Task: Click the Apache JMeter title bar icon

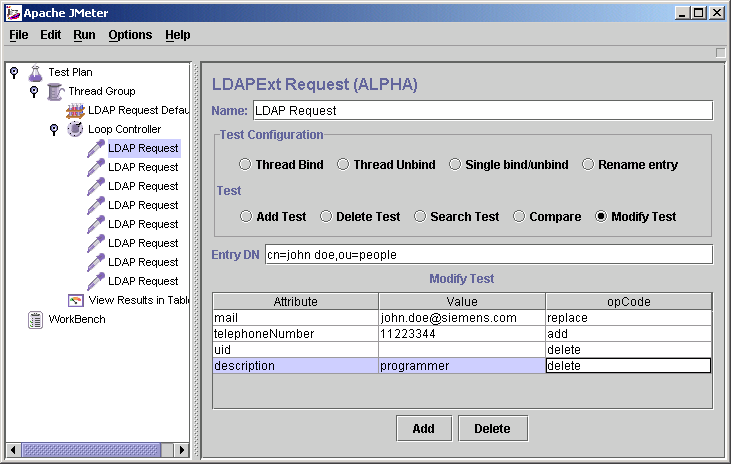Action: tap(12, 13)
